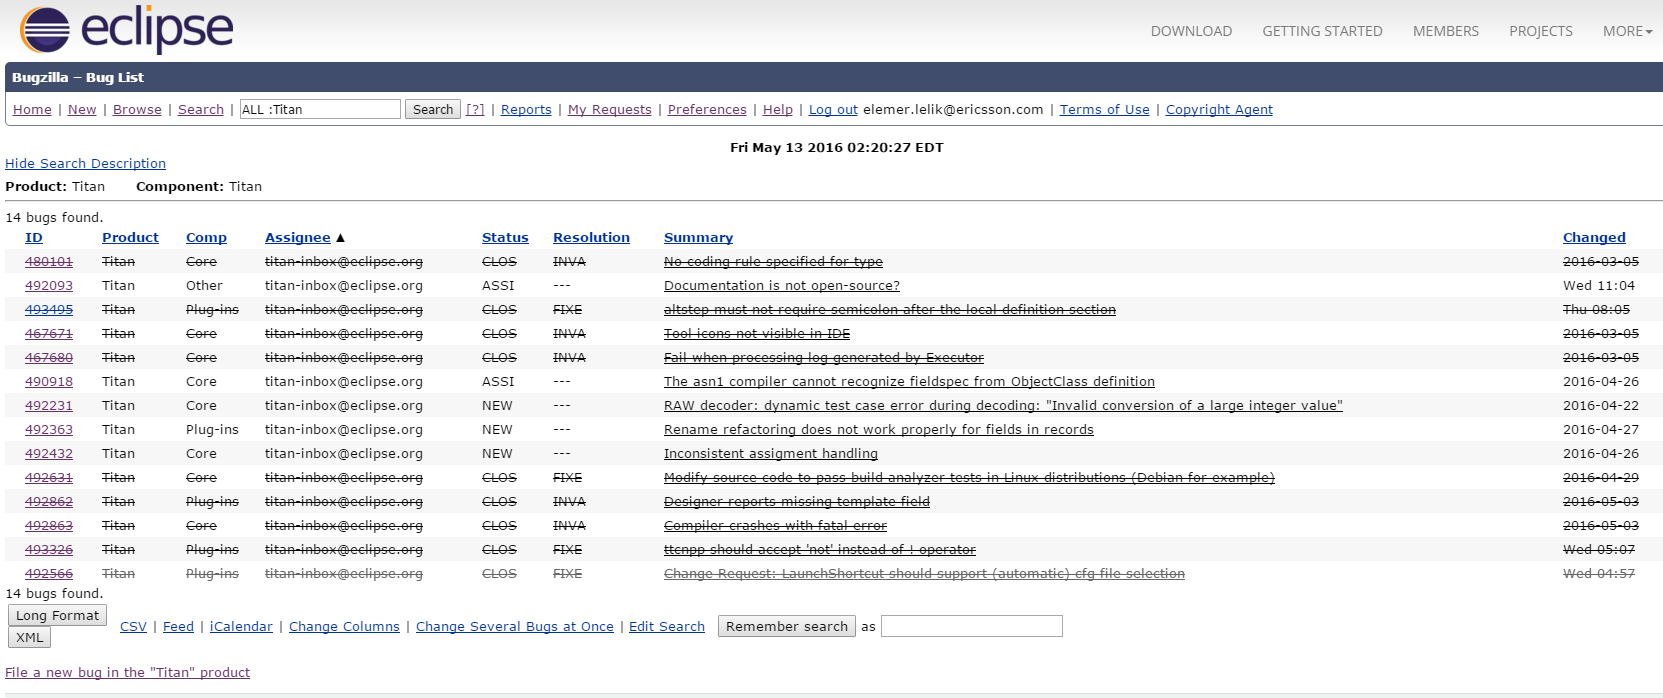
Task: File a new bug in Titan product
Action: tap(127, 673)
